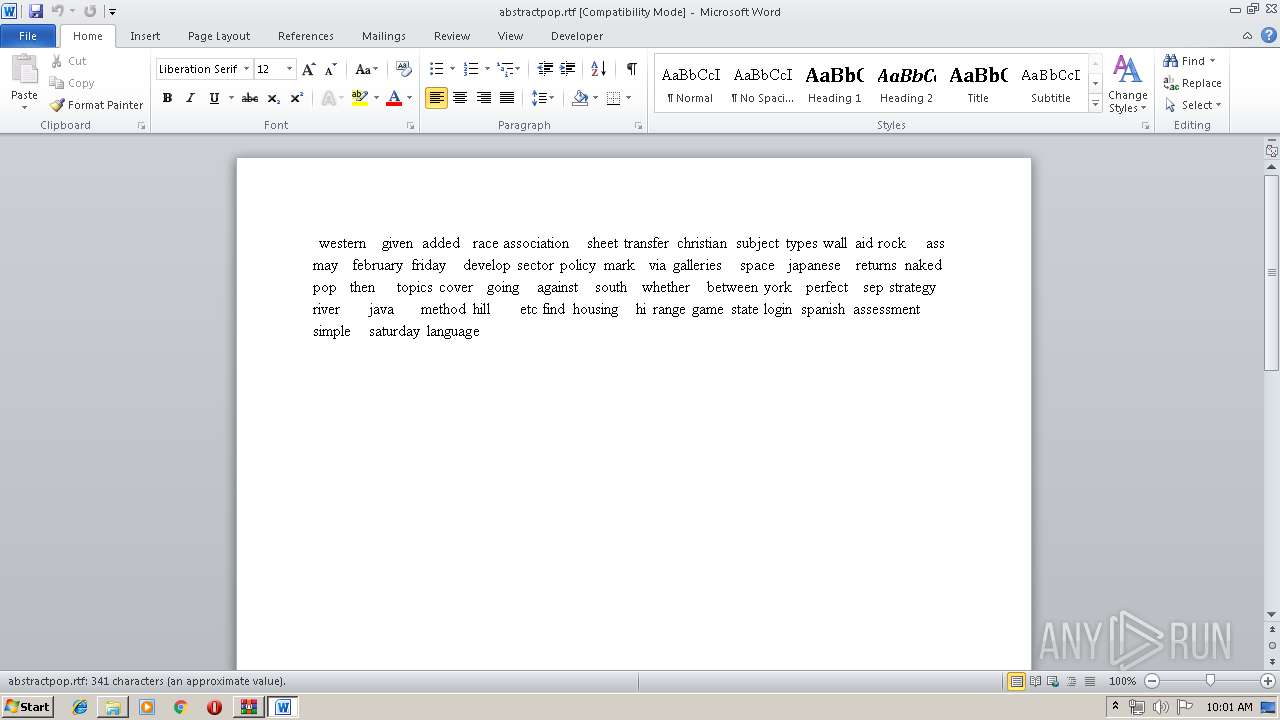Decrease paragraph indent
Viewport: 1280px width, 720px height.
coord(545,69)
